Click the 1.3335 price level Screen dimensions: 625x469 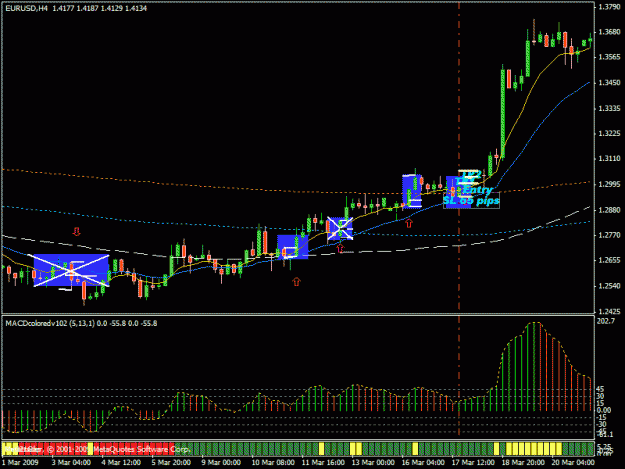[609, 108]
